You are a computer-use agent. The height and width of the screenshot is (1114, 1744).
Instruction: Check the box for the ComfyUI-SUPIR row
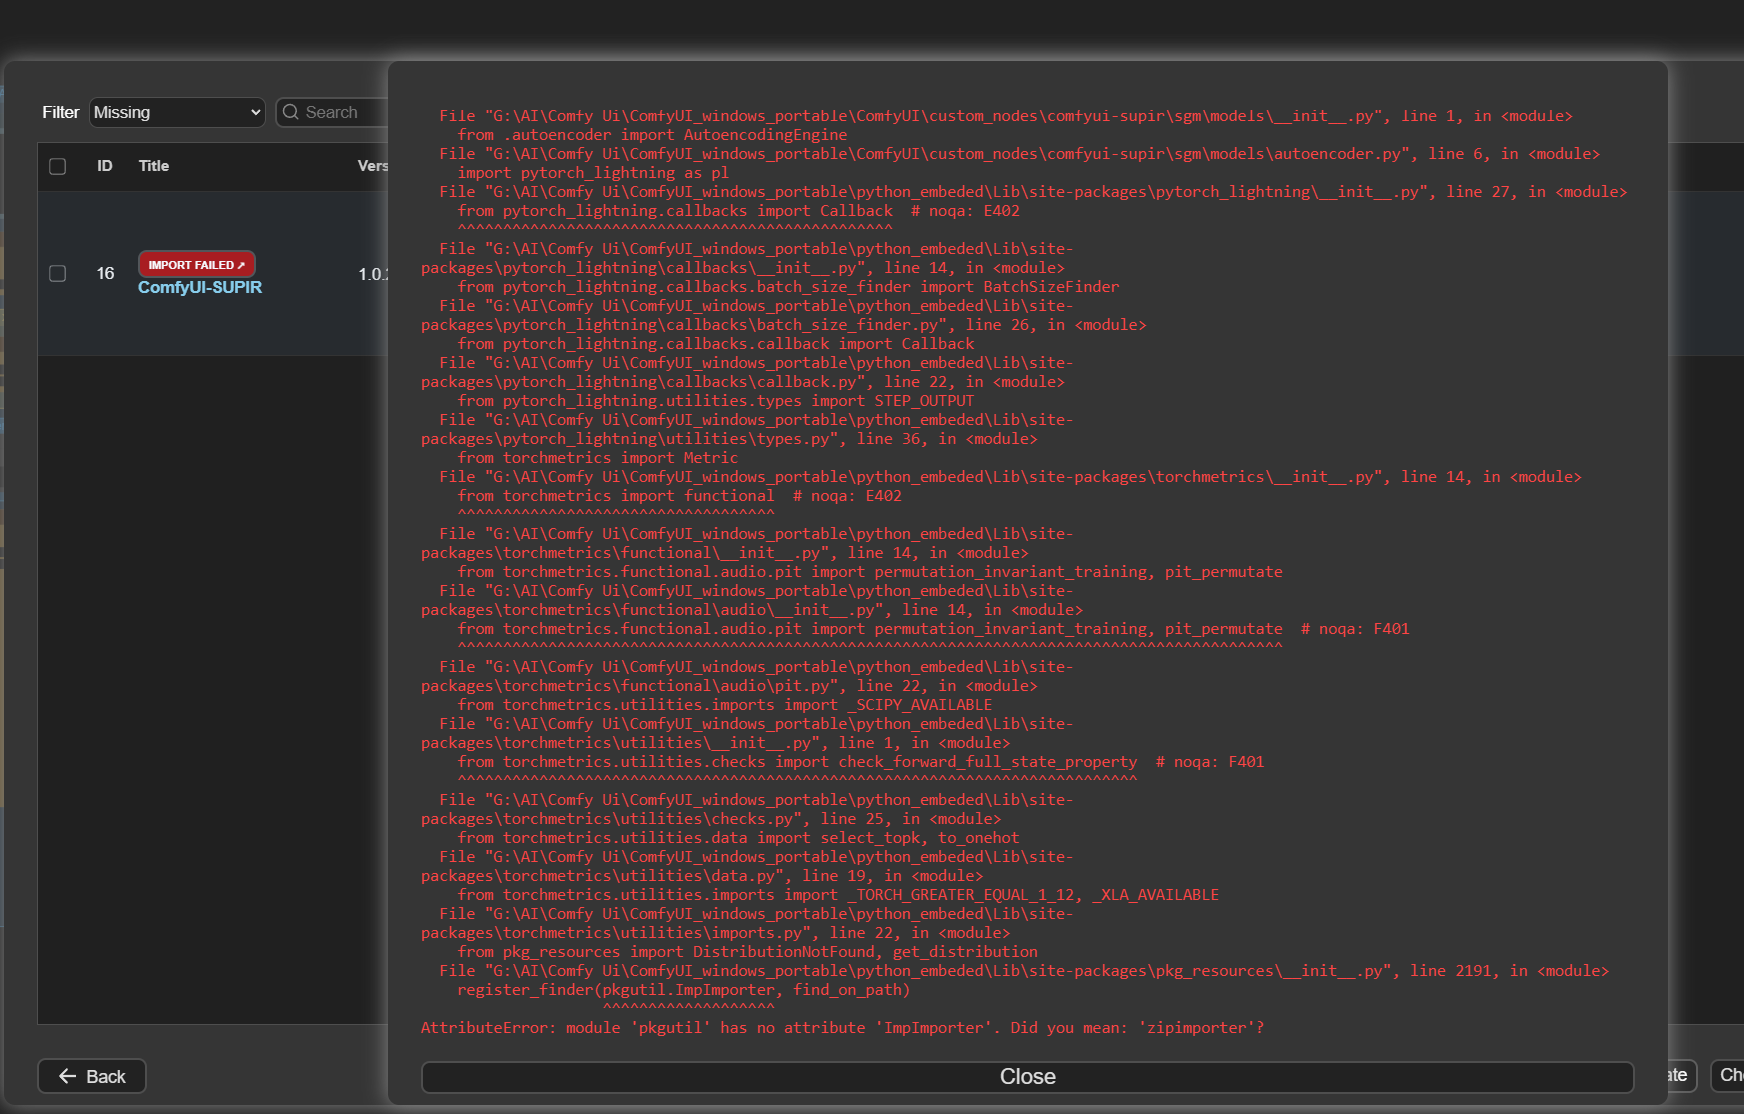pos(58,273)
